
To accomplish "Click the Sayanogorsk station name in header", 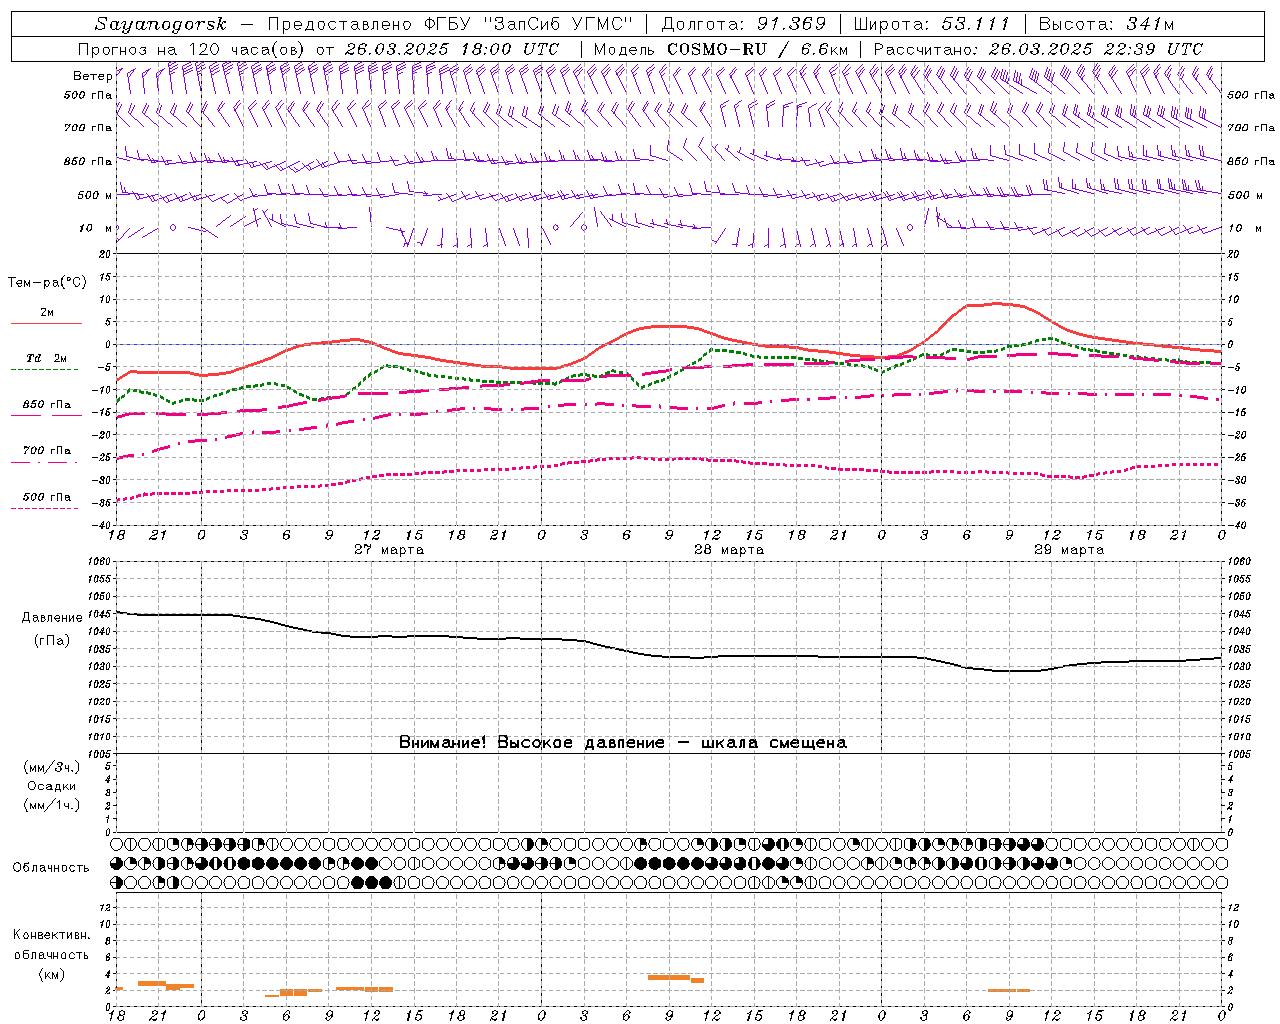I will [x=161, y=24].
